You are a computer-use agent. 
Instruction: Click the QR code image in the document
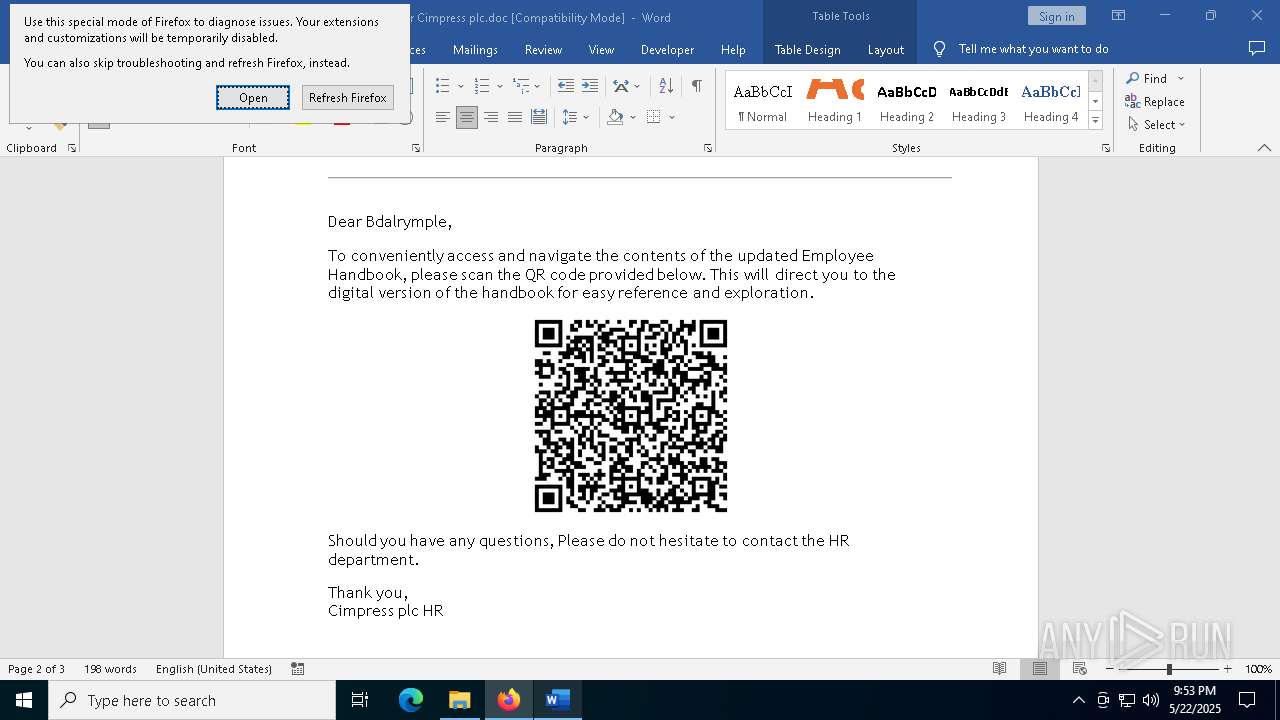[x=631, y=416]
